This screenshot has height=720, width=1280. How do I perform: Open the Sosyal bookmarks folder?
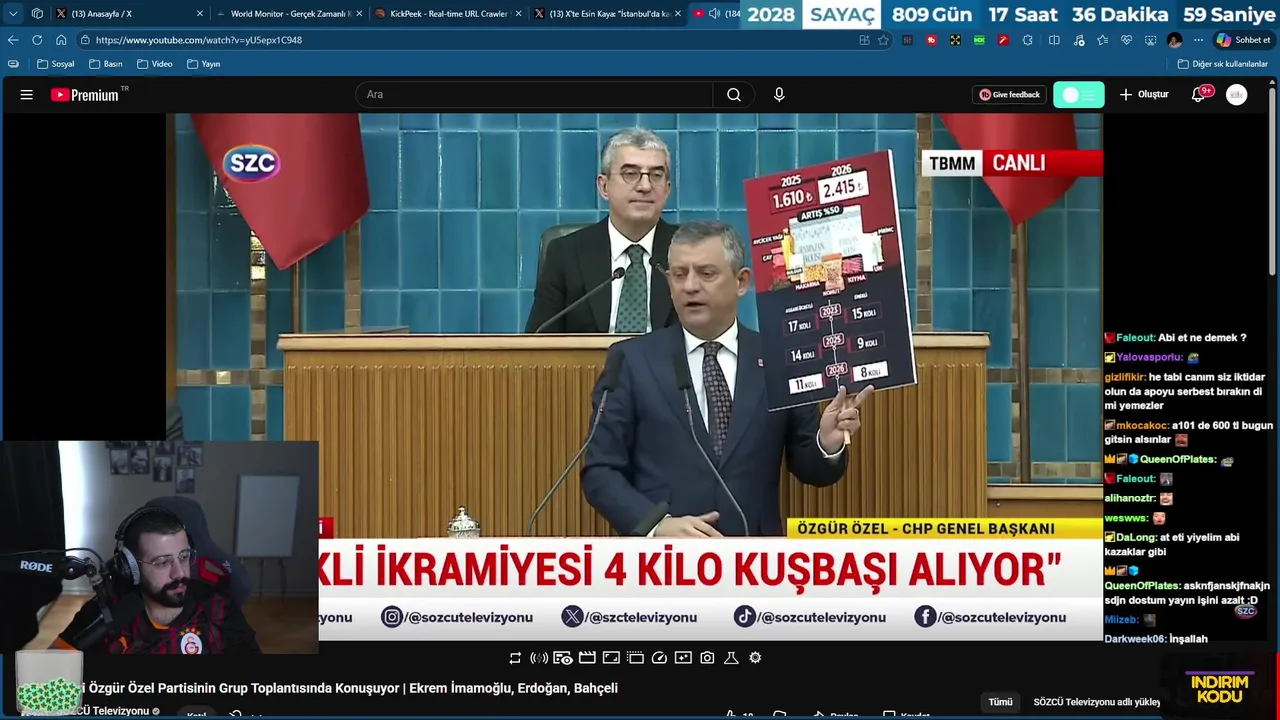click(56, 64)
